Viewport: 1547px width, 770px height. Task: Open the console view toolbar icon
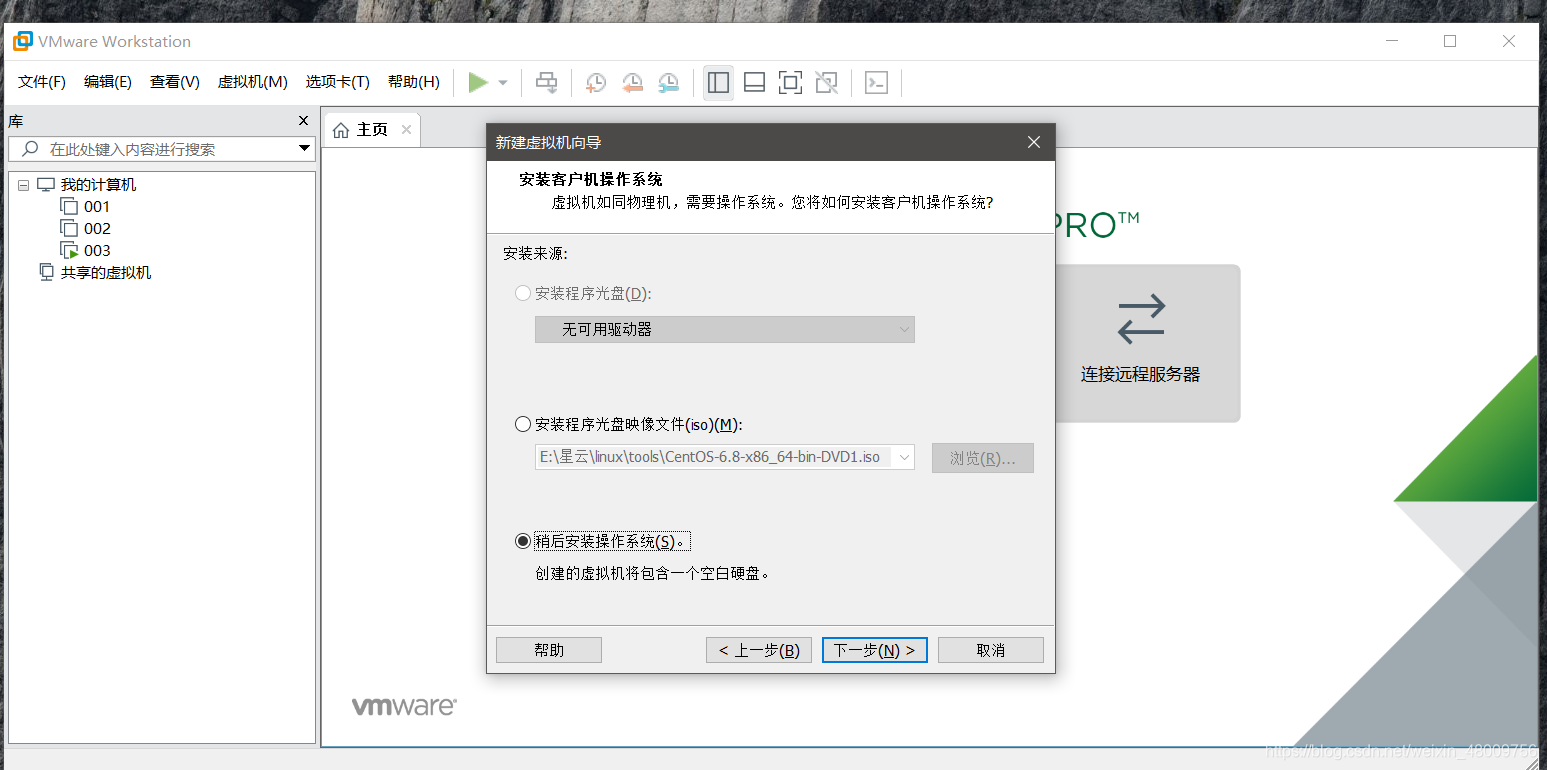pyautogui.click(x=876, y=82)
